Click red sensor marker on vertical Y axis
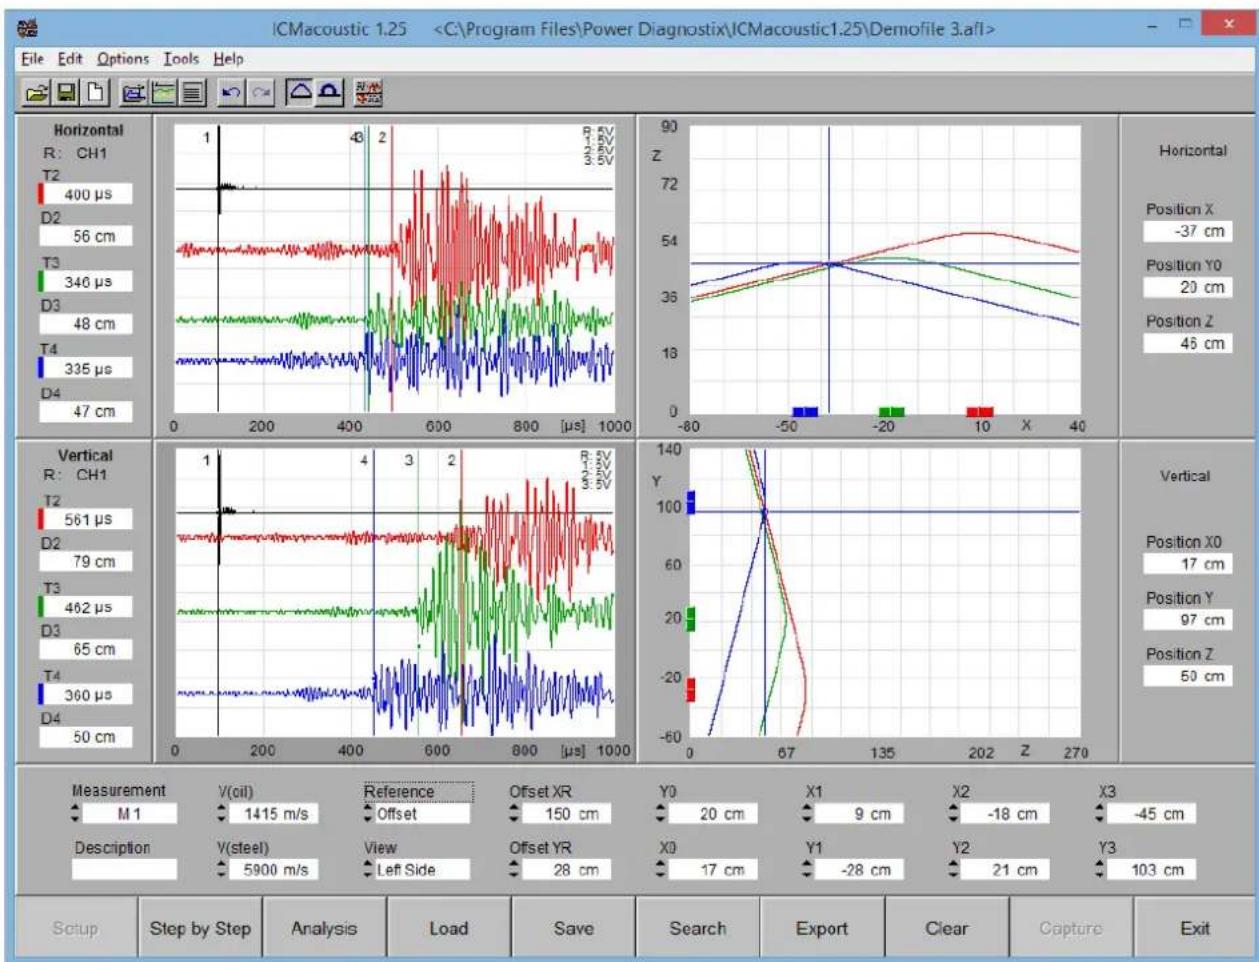Viewport: 1259px width, 962px height. pos(691,690)
